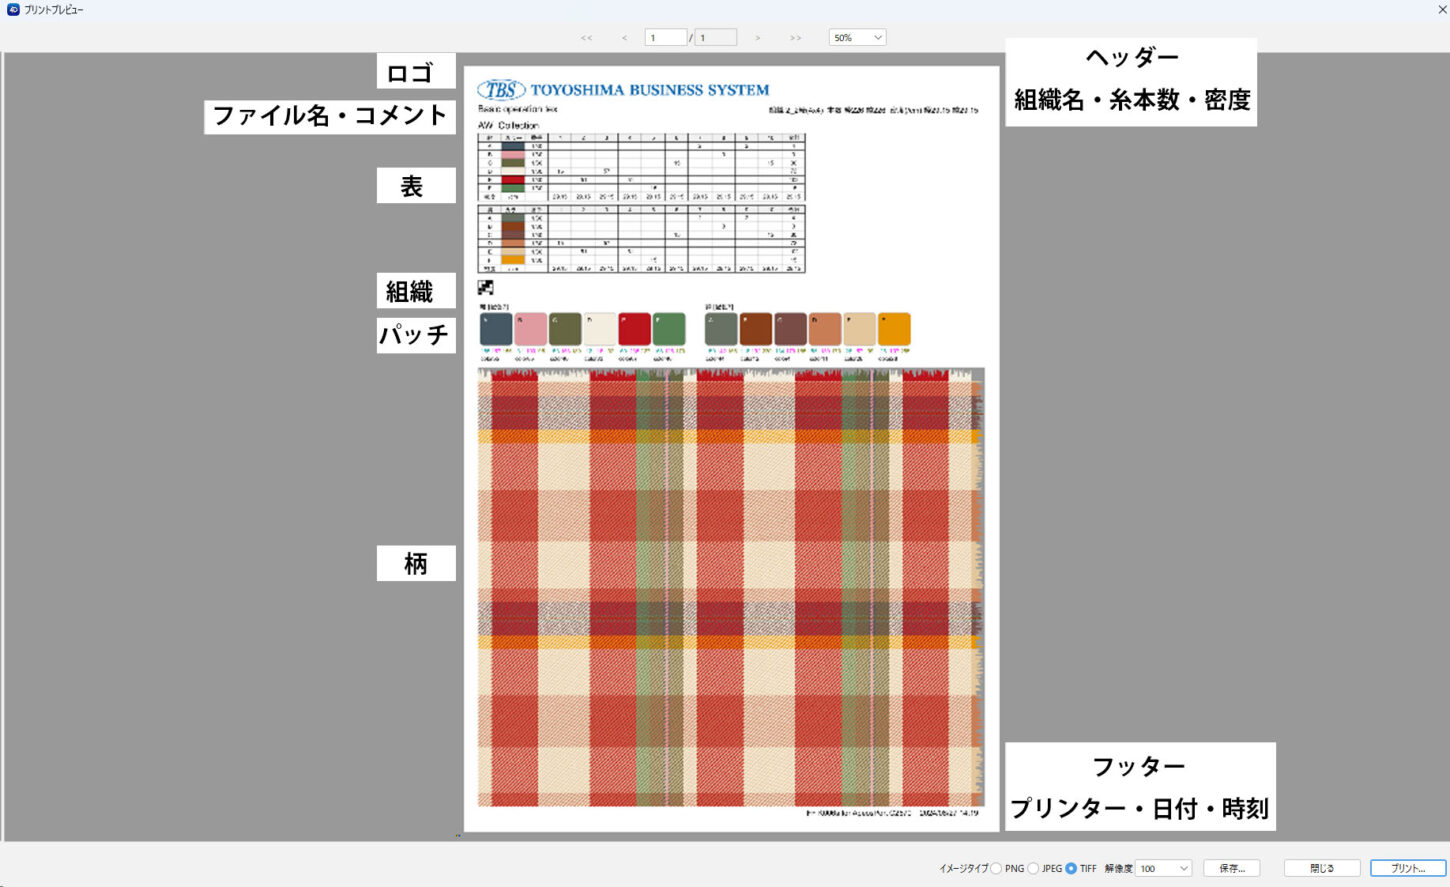Jump to the last page (>>)
Image resolution: width=1450 pixels, height=887 pixels.
pos(796,38)
